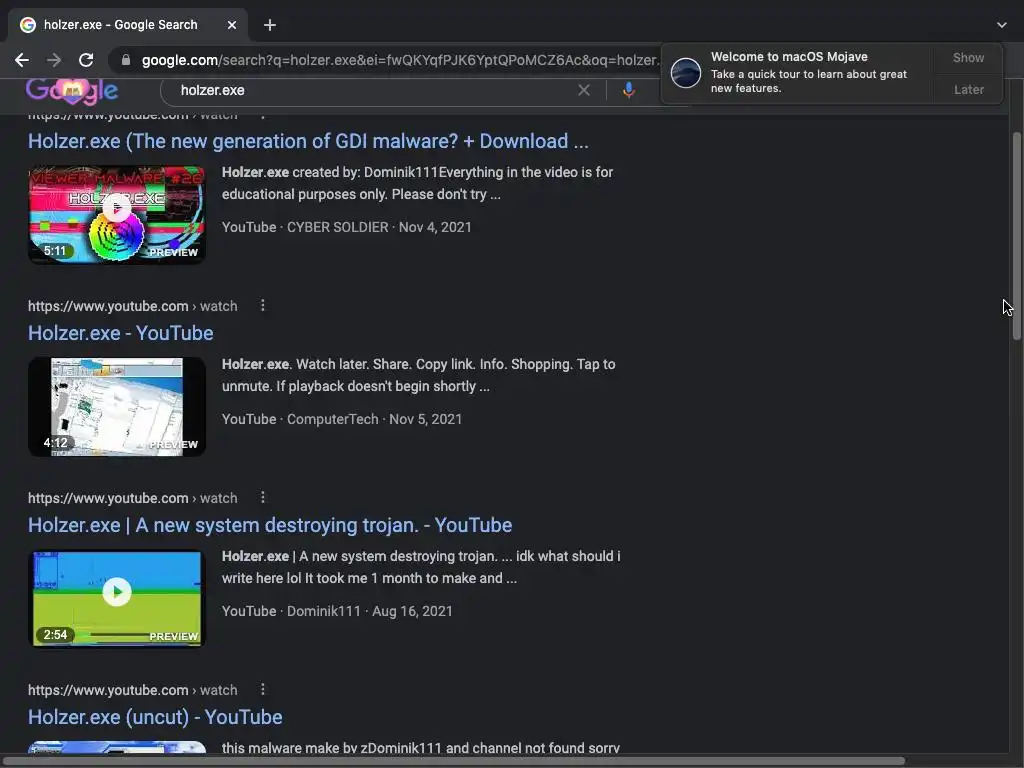Image resolution: width=1024 pixels, height=768 pixels.
Task: Open 'Holzer.exe (uncut) - YouTube' result
Action: pyautogui.click(x=155, y=717)
